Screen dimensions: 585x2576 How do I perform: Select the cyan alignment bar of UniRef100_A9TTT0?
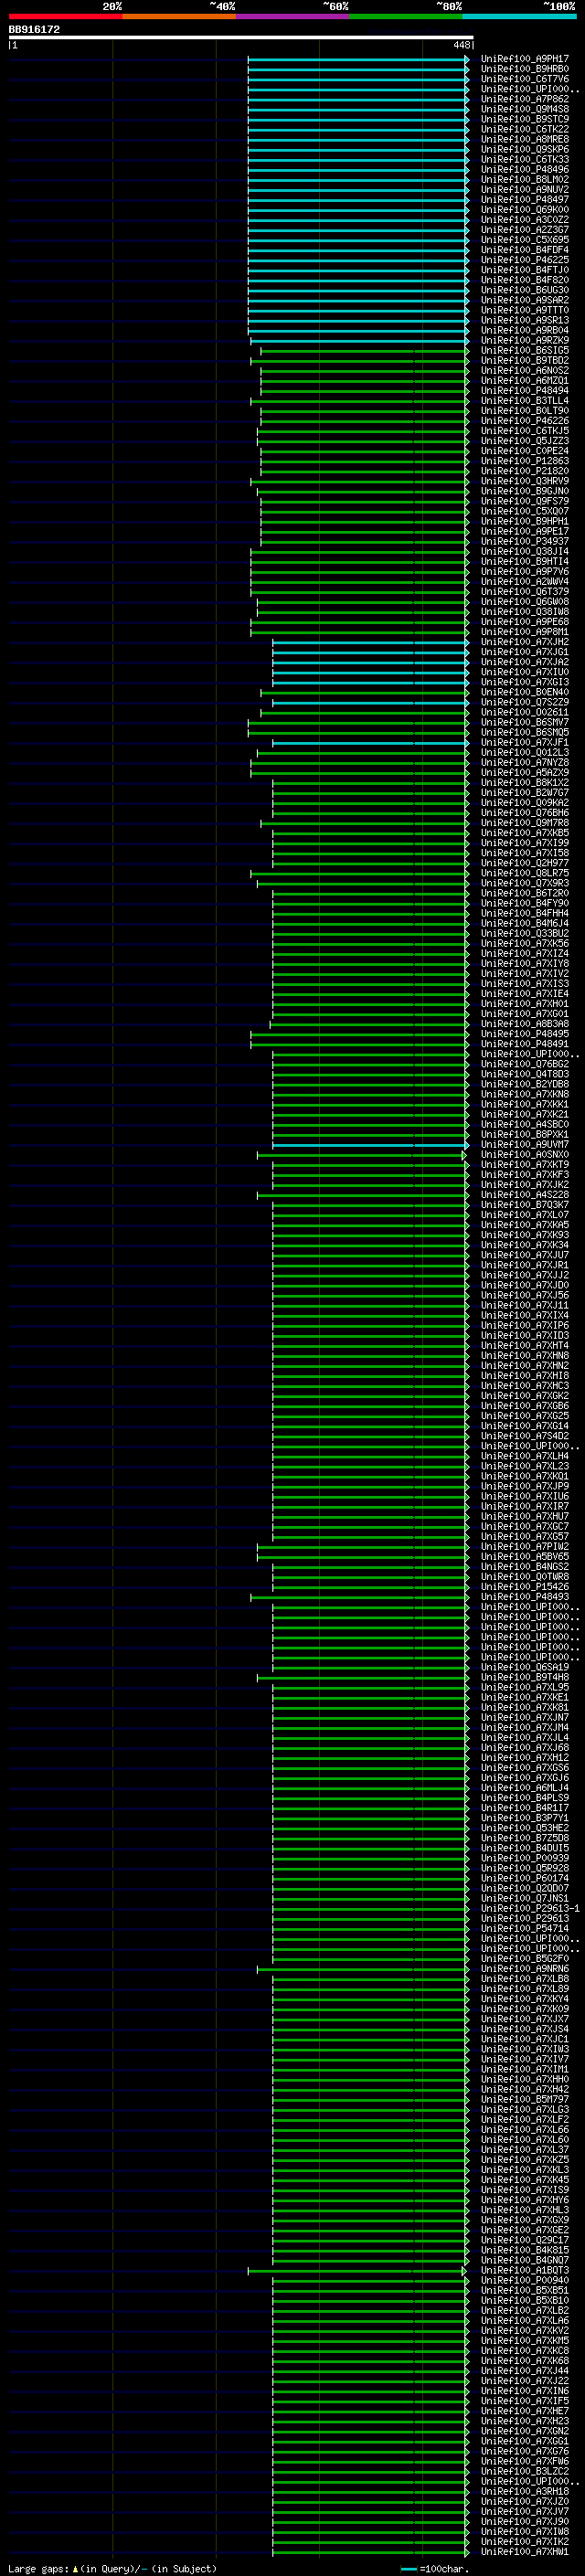pyautogui.click(x=358, y=311)
